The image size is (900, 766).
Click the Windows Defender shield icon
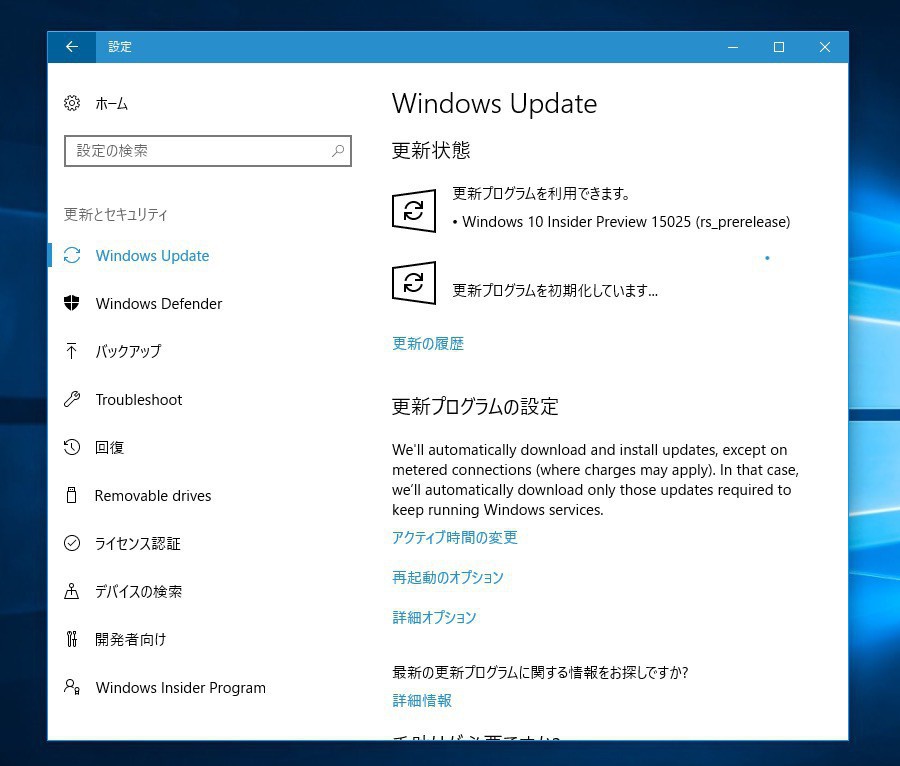pos(72,303)
